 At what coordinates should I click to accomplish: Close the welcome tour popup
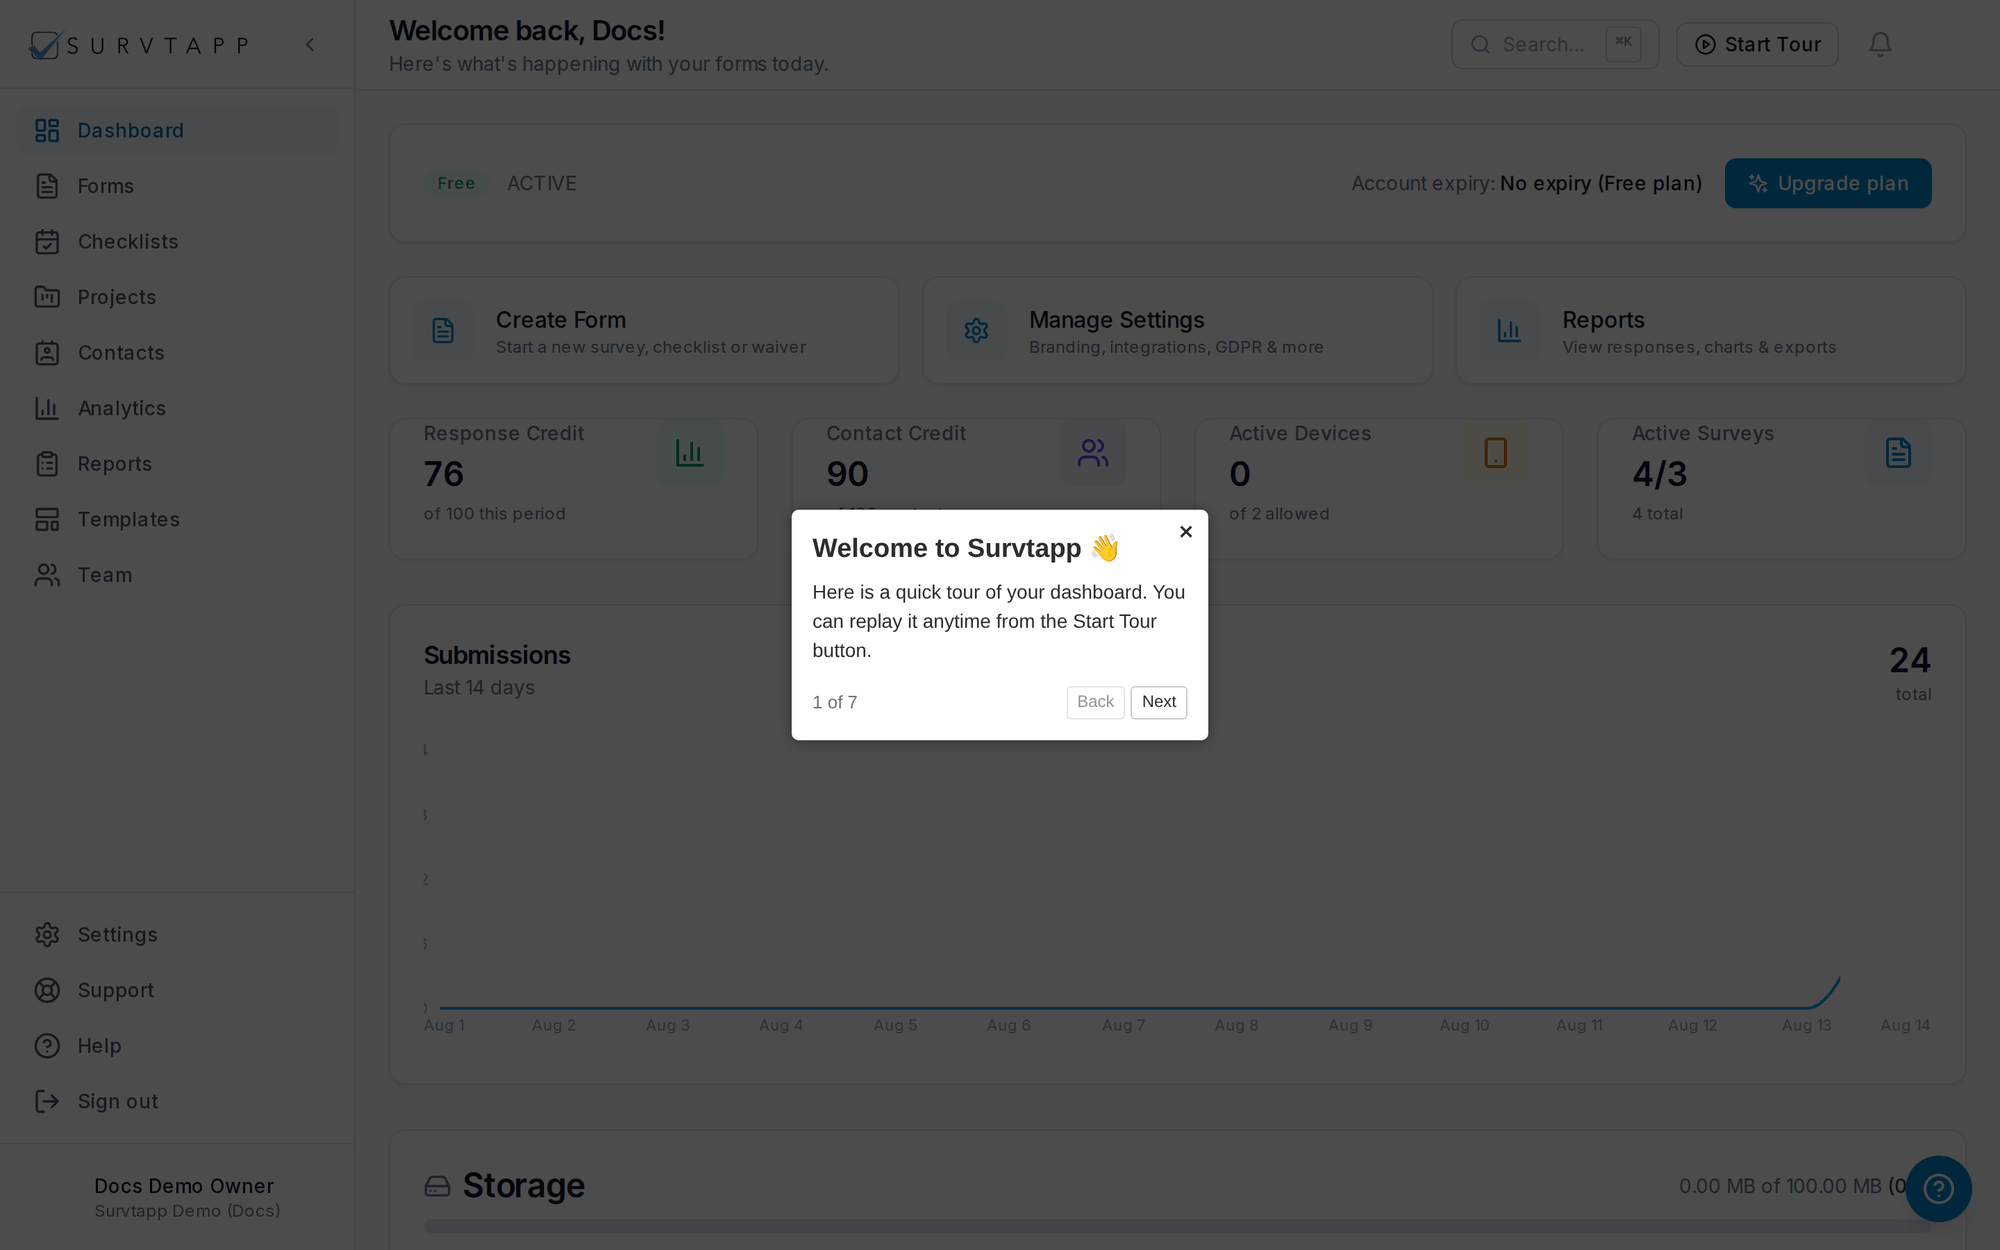click(1186, 532)
